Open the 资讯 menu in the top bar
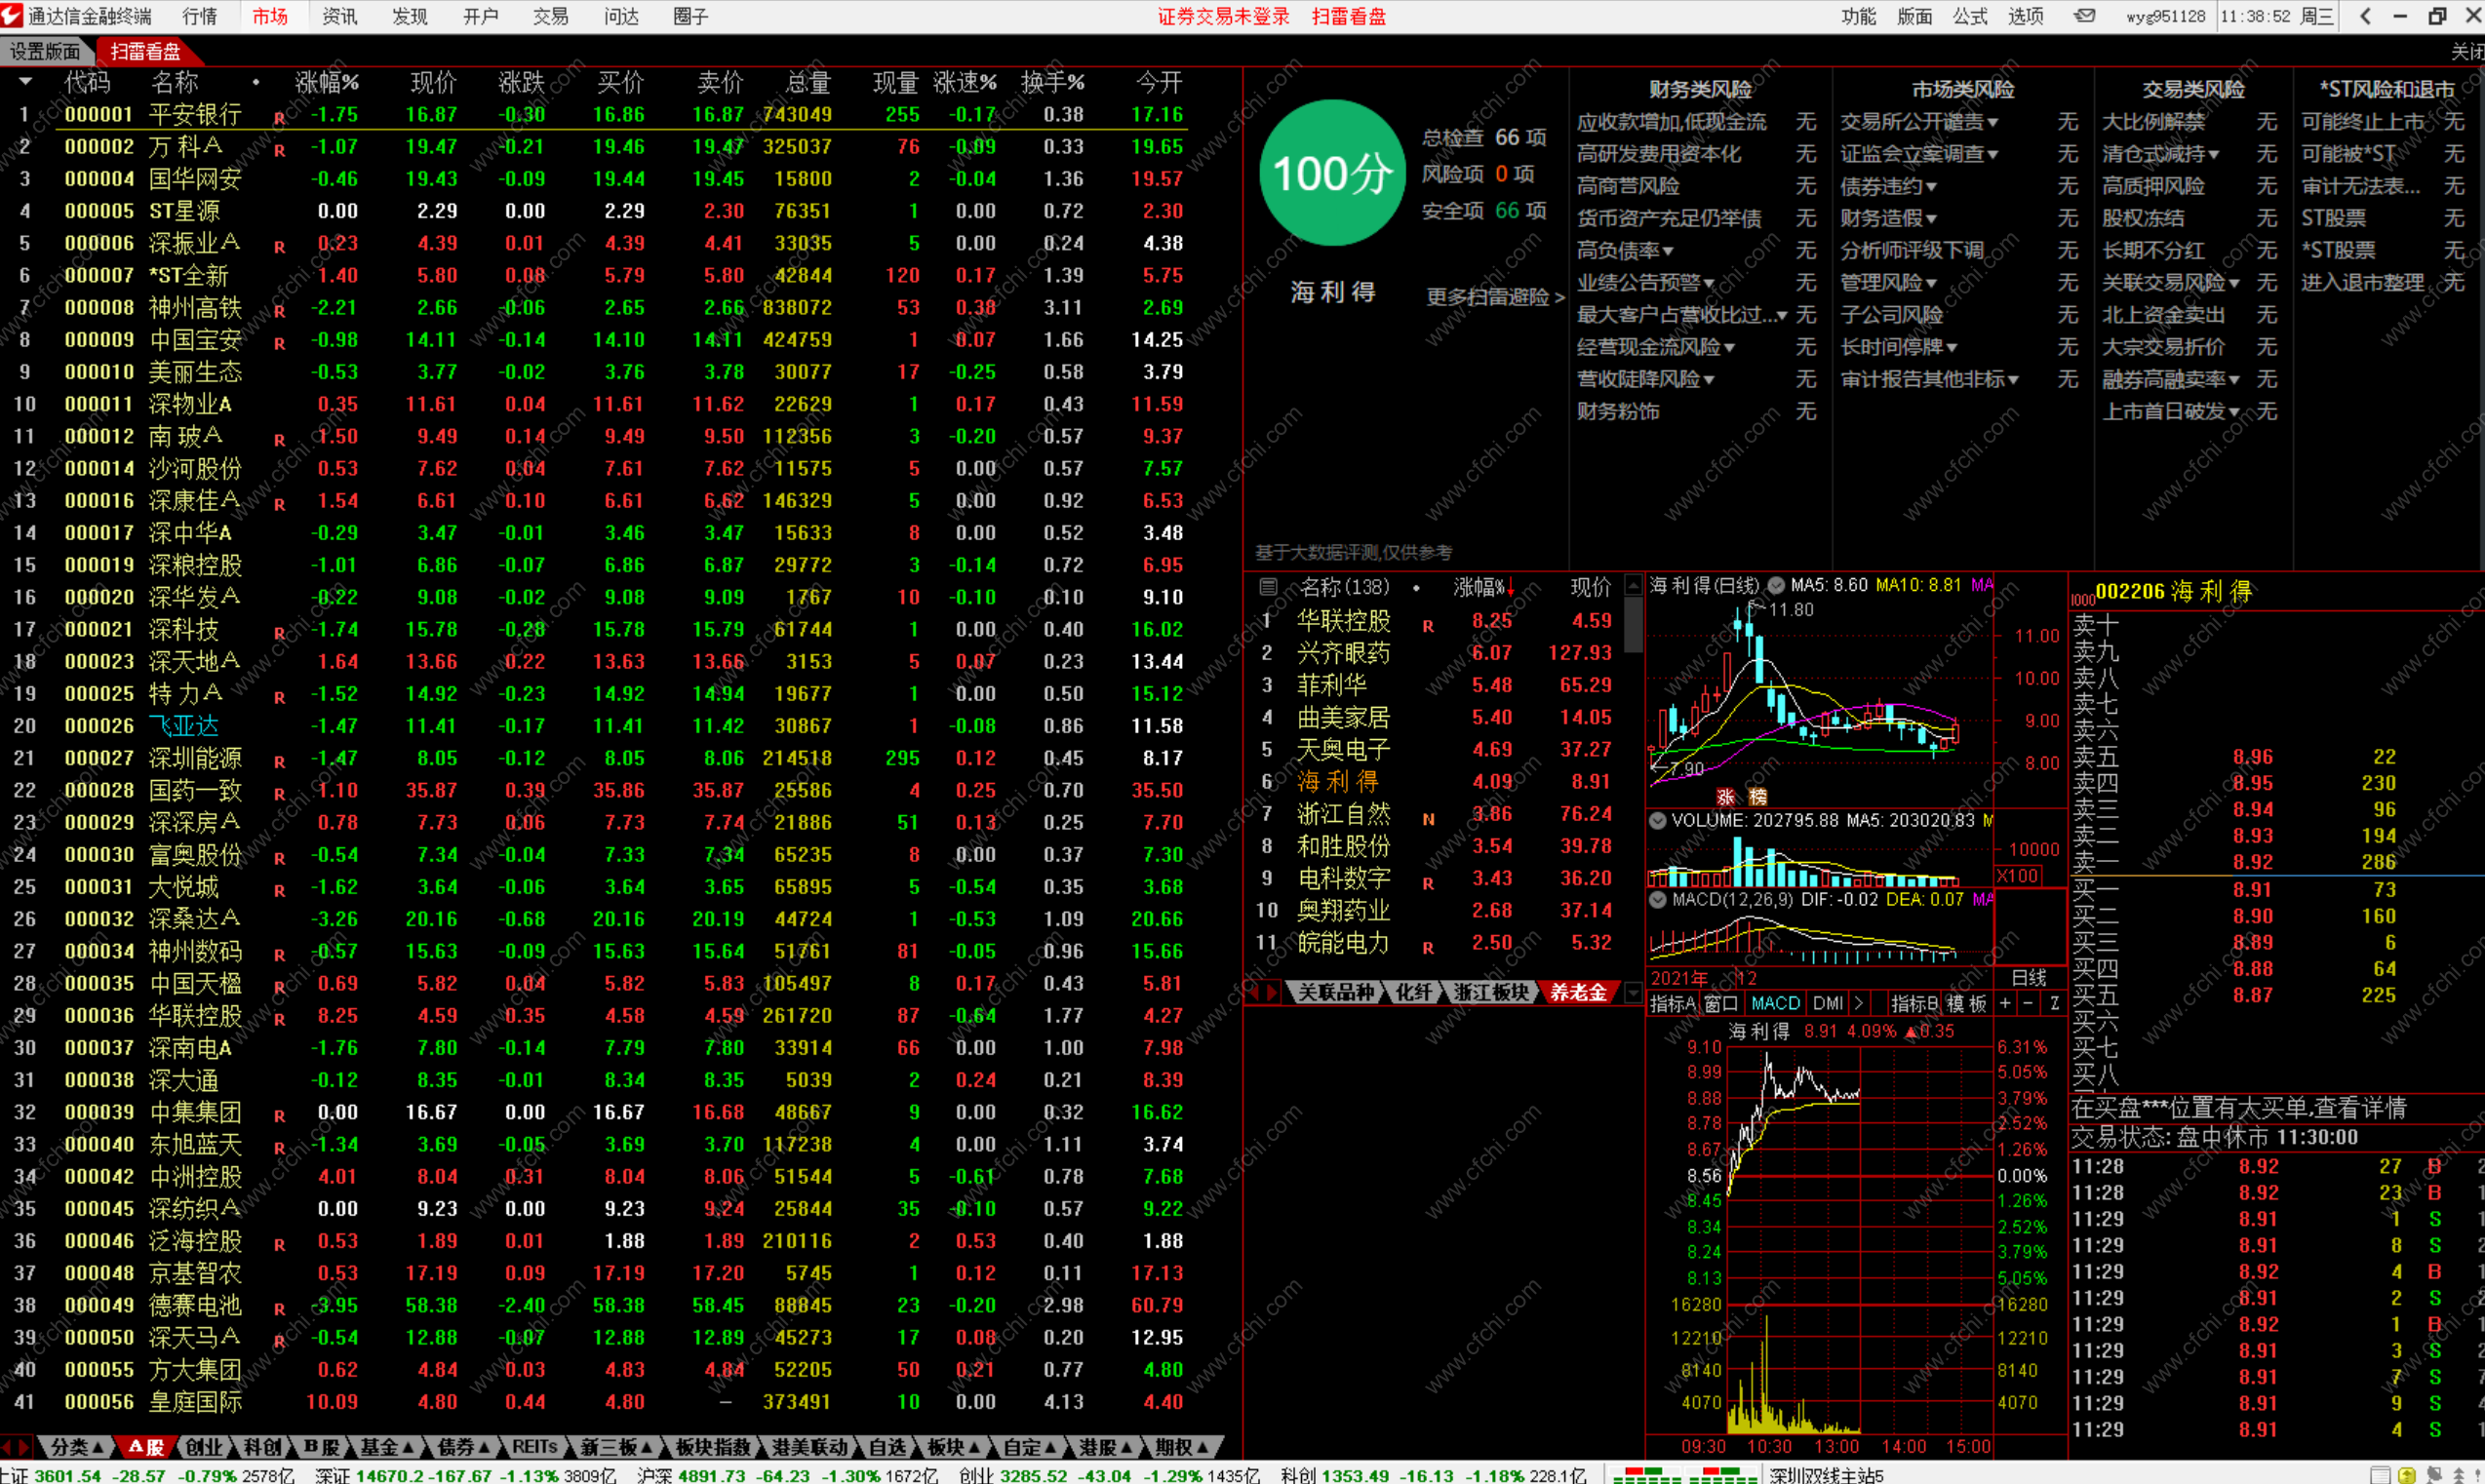Image resolution: width=2485 pixels, height=1484 pixels. (x=339, y=16)
